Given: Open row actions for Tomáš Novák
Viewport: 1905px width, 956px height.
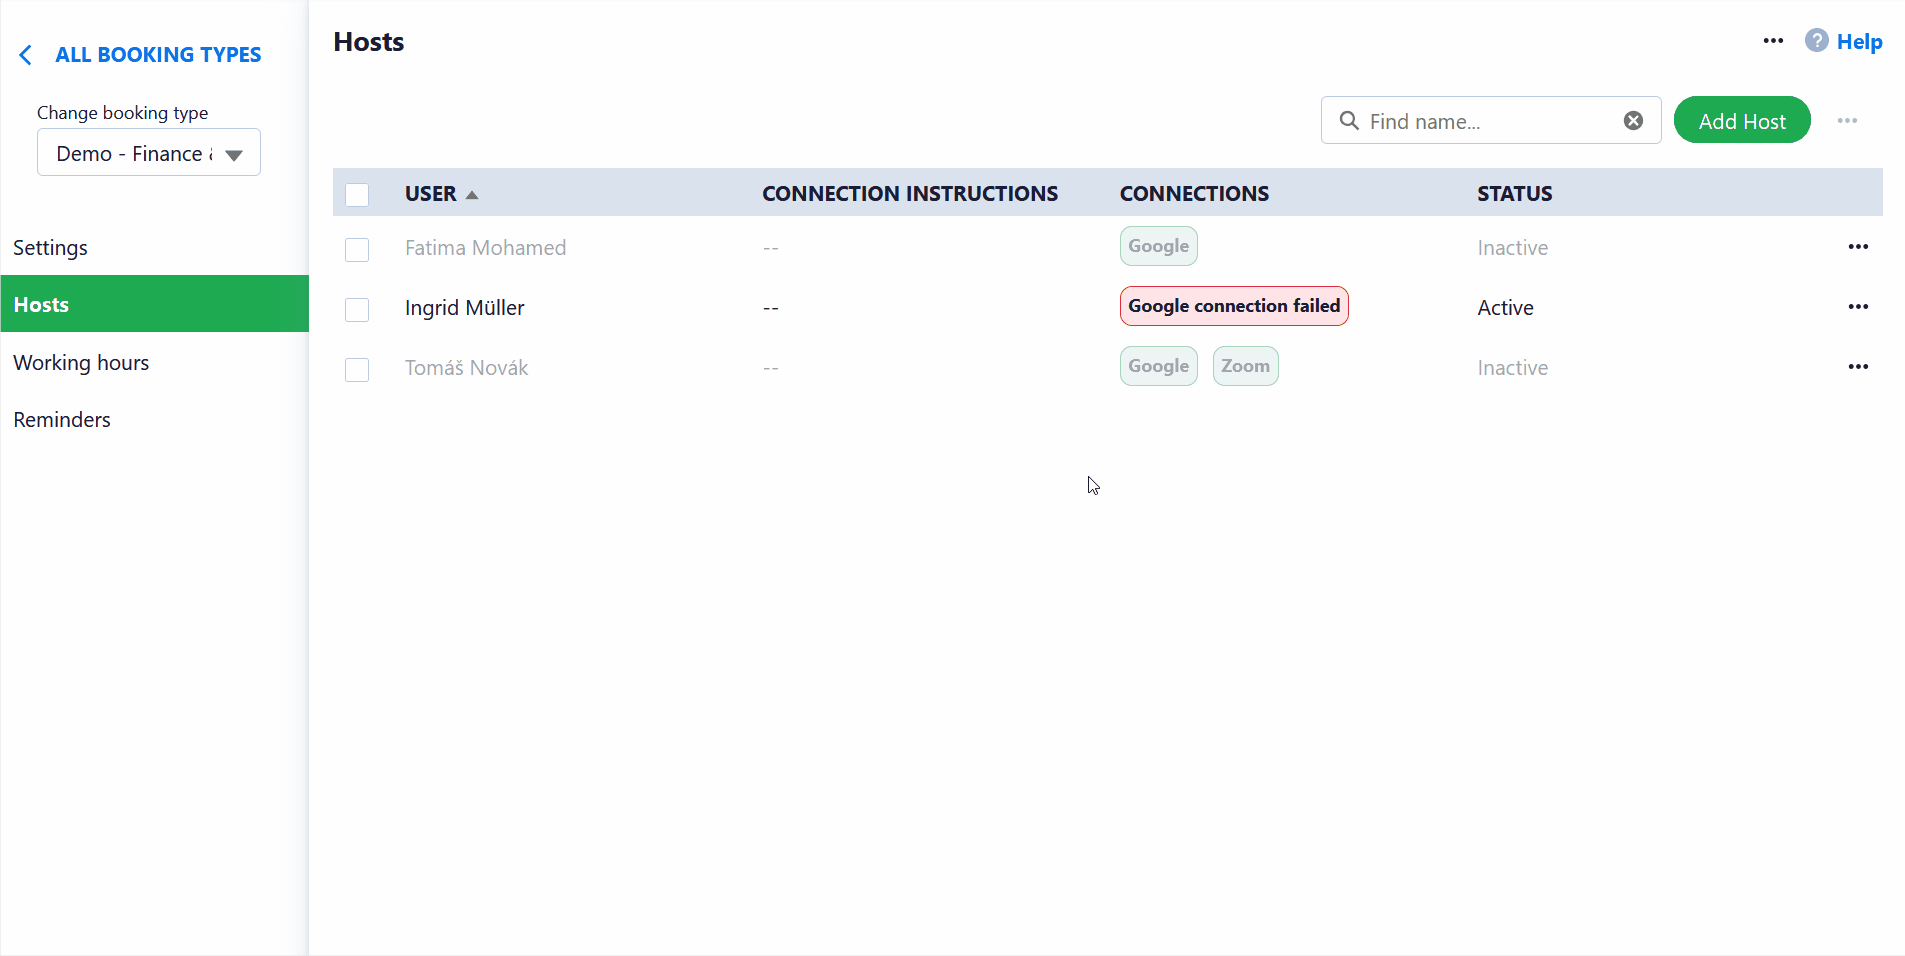Looking at the screenshot, I should (1858, 367).
